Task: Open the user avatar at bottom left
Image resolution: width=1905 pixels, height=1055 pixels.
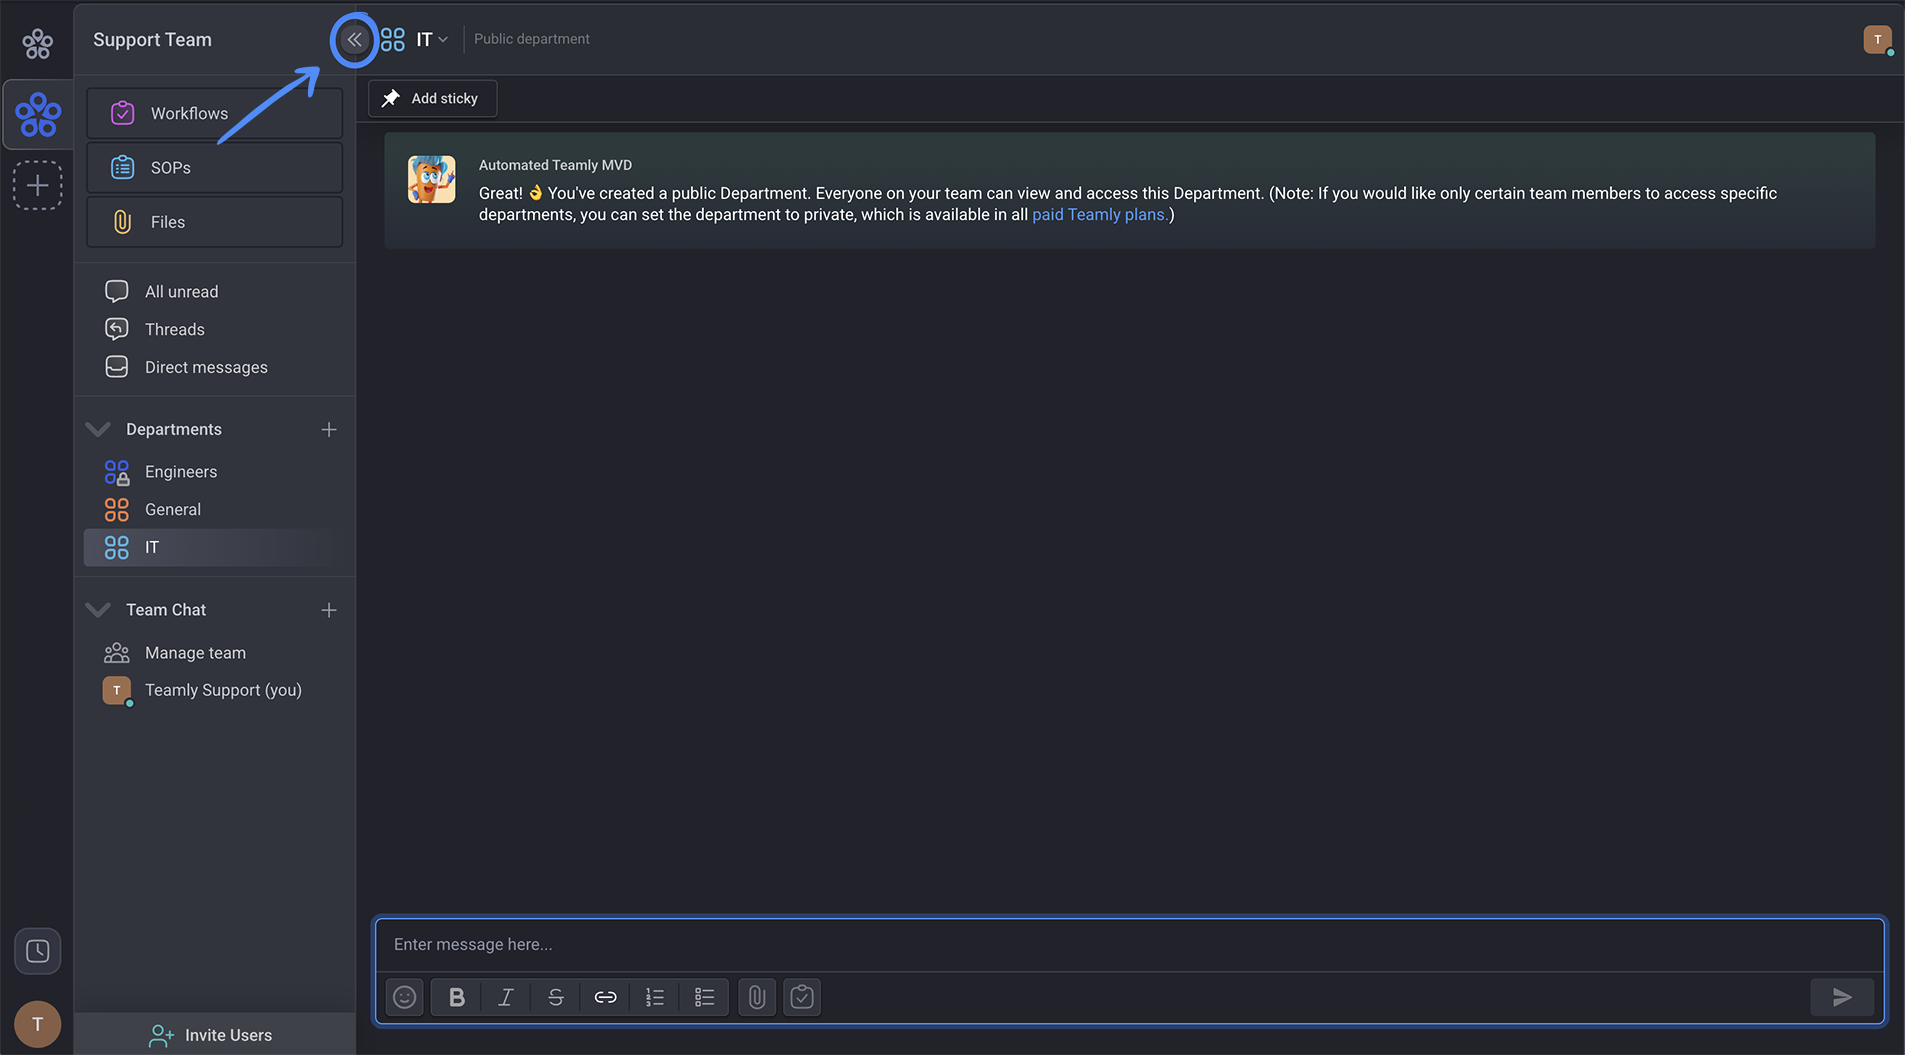Action: point(37,1024)
